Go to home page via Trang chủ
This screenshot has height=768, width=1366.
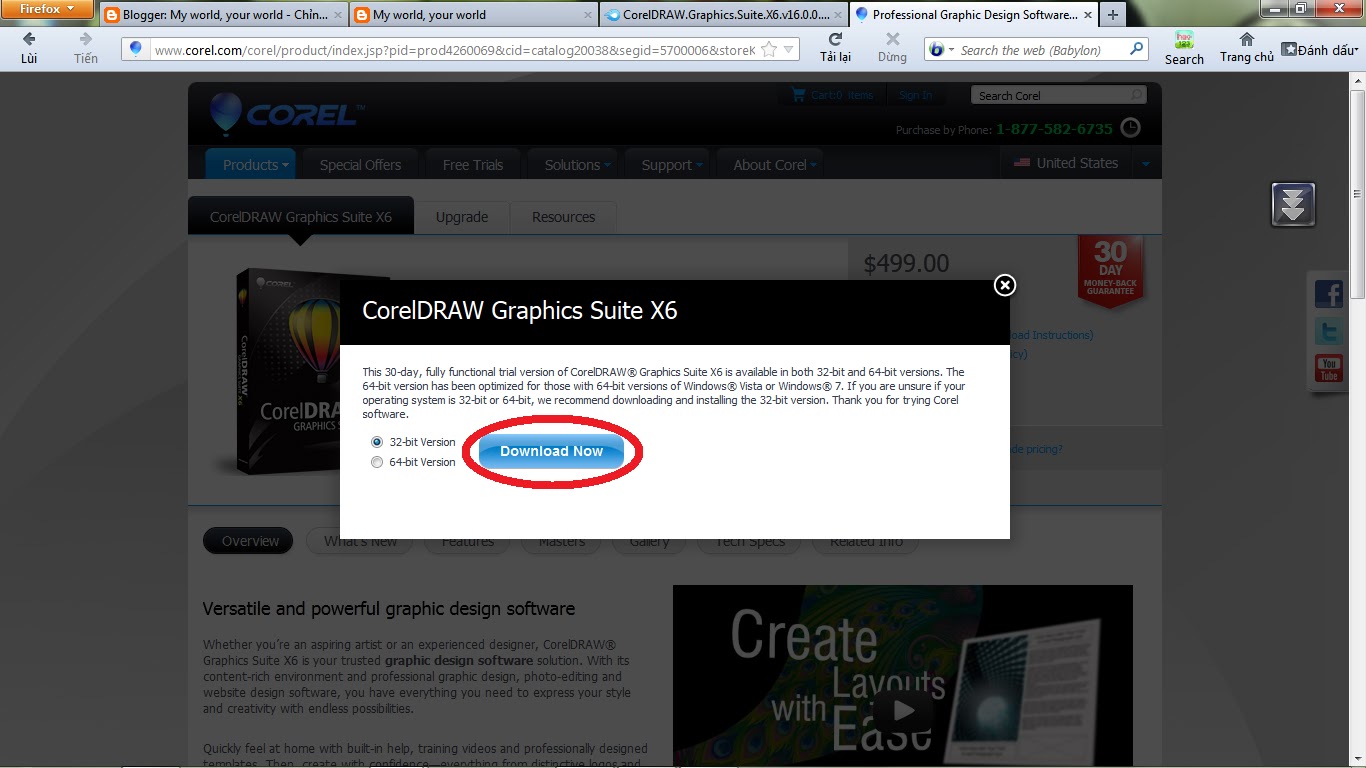[x=1246, y=40]
